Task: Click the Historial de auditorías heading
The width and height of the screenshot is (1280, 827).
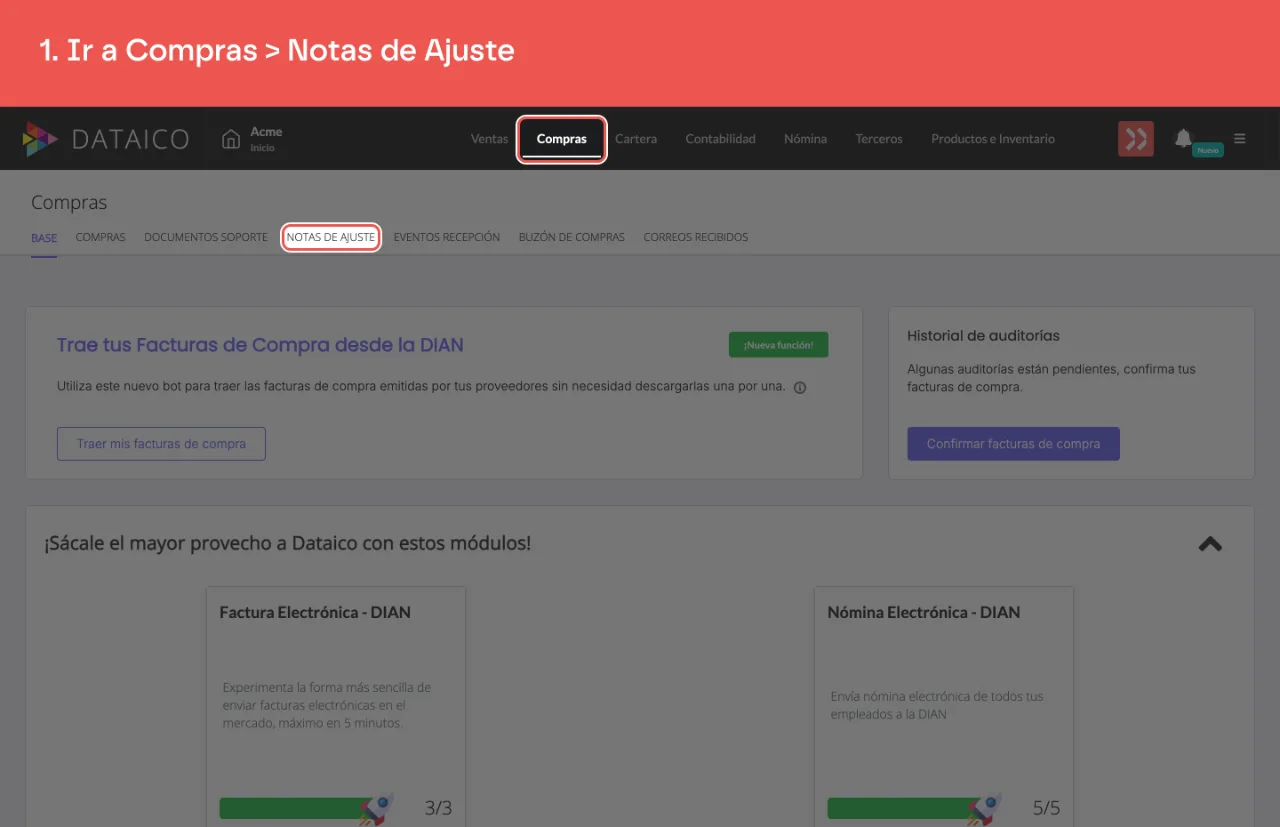Action: point(983,336)
